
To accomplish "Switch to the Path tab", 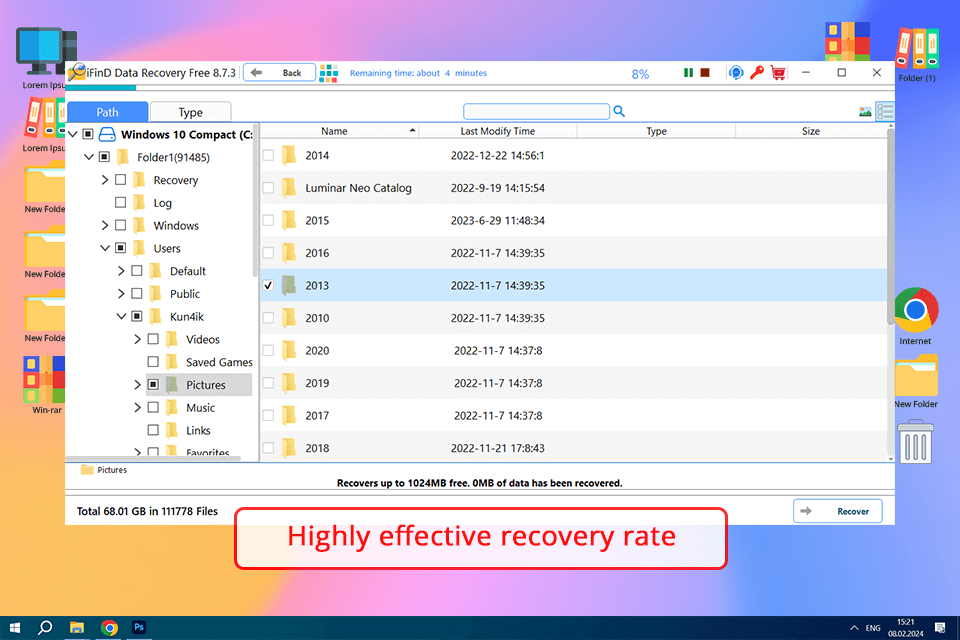I will pyautogui.click(x=107, y=112).
